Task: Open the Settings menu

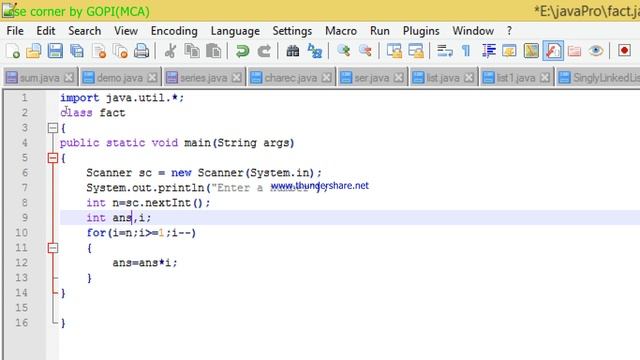Action: point(292,31)
